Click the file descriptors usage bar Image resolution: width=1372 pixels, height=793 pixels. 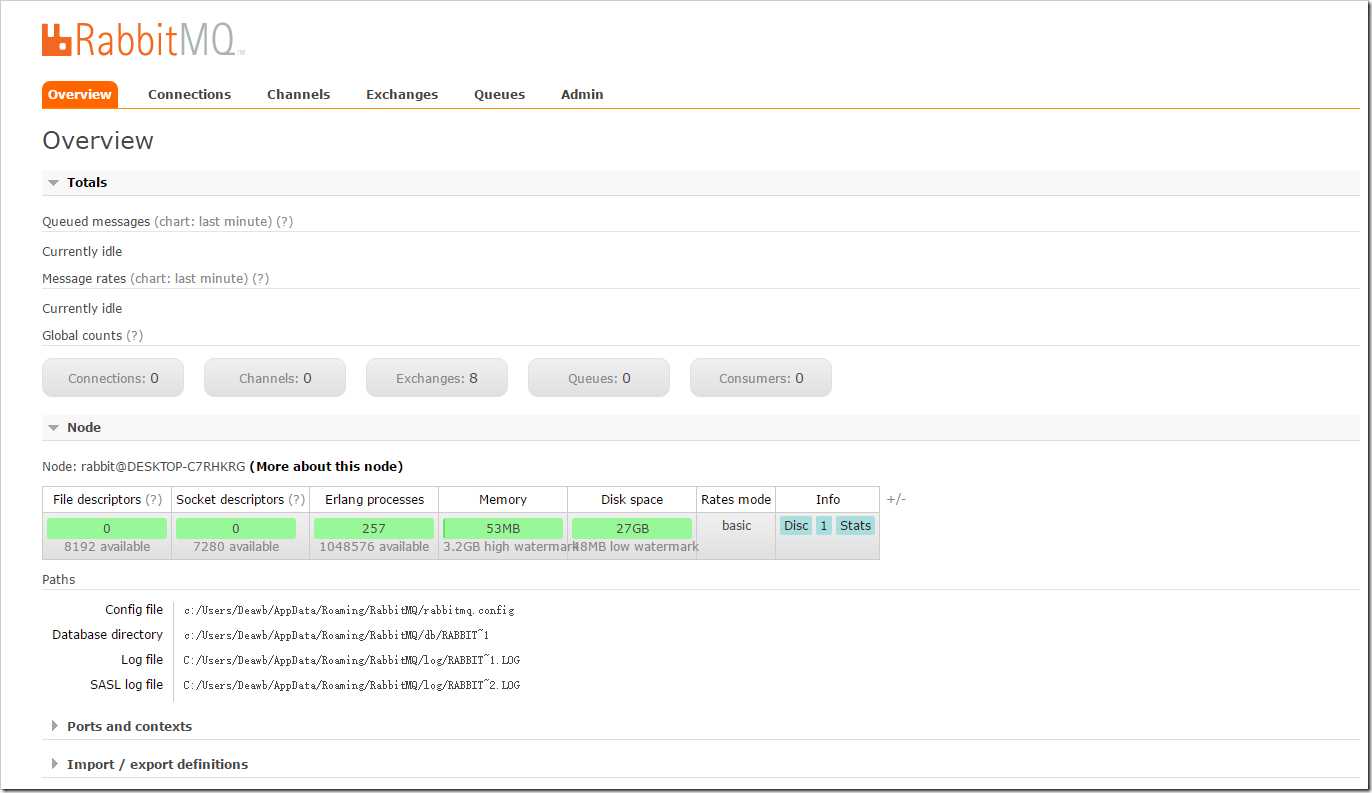point(107,528)
